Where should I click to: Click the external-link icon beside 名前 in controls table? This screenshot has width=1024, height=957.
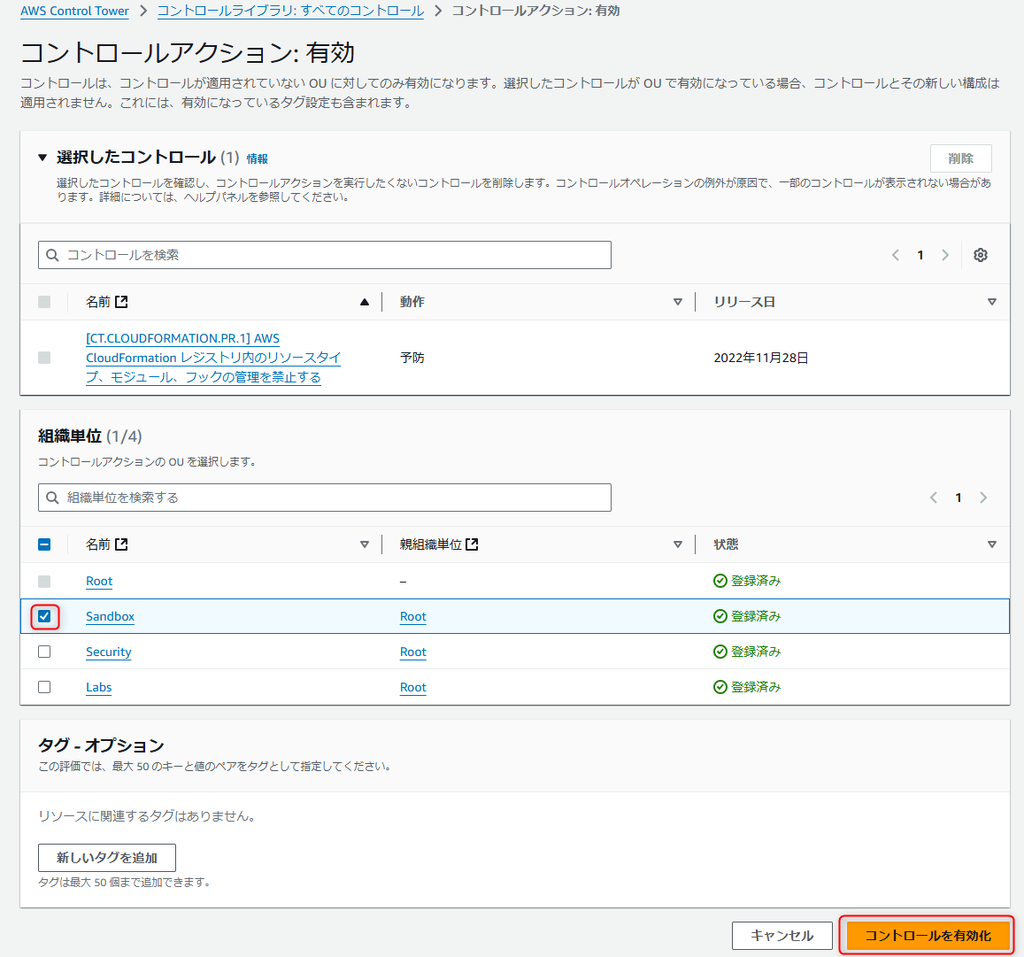(x=121, y=302)
